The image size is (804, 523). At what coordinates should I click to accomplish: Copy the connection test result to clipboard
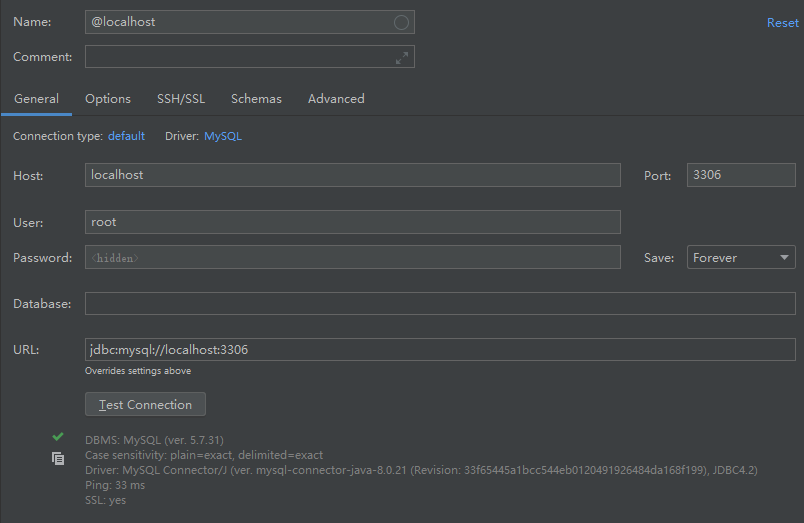click(58, 458)
